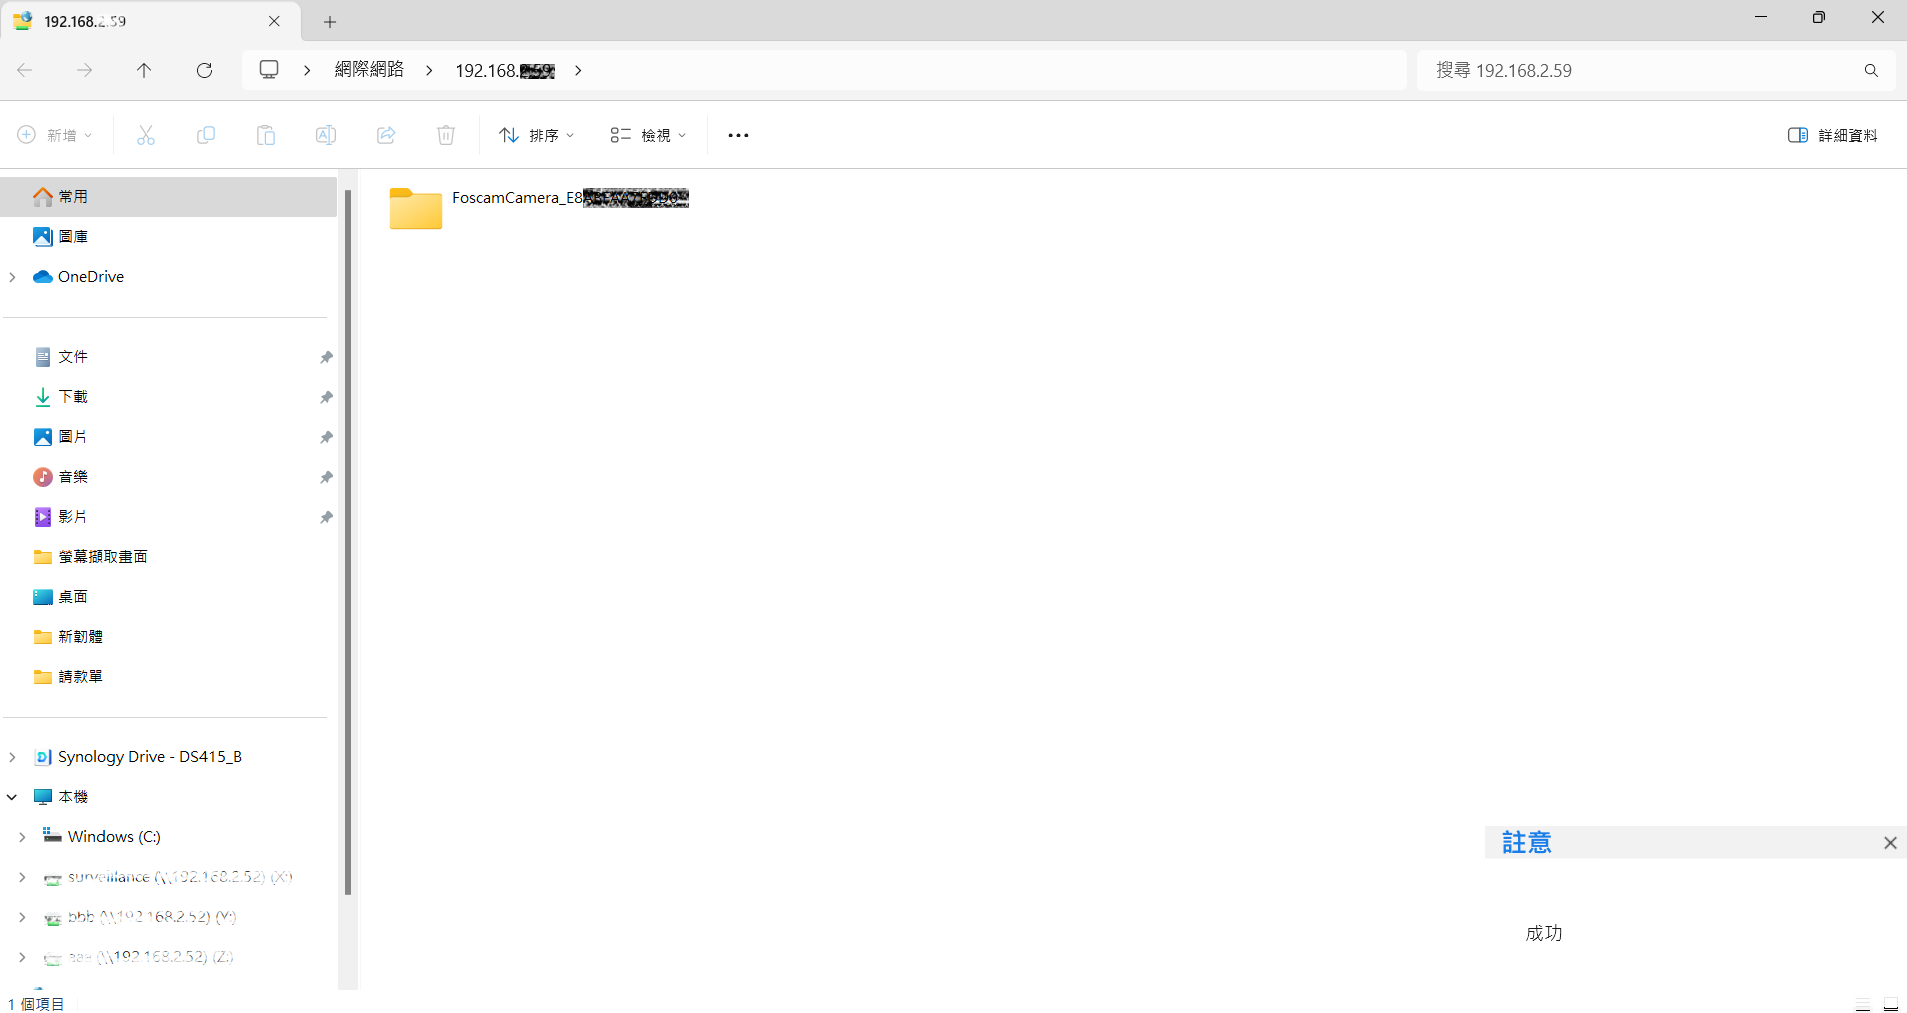The height and width of the screenshot is (1013, 1907).
Task: Open the 排序 sort dropdown
Action: (537, 135)
